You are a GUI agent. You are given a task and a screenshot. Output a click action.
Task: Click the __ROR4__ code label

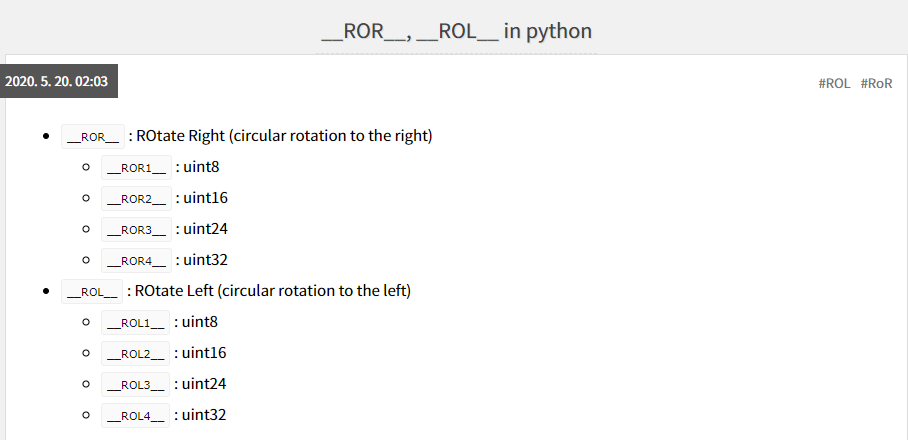[x=136, y=261]
